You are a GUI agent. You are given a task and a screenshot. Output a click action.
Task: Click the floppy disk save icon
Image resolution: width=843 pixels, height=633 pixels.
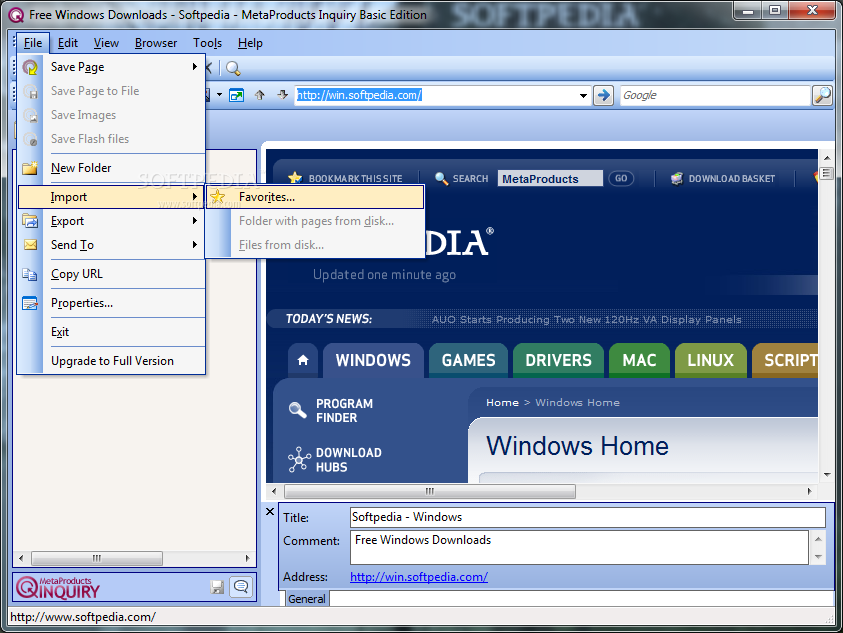(217, 587)
